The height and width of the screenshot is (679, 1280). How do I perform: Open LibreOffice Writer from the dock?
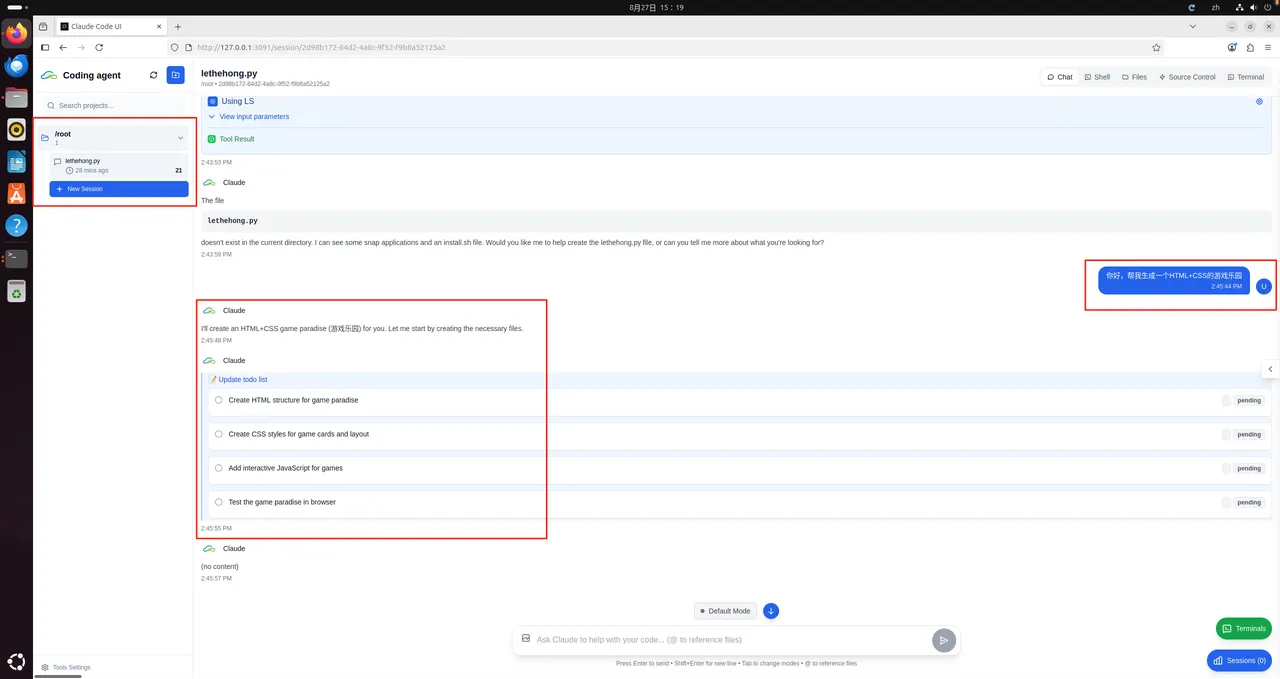16,162
